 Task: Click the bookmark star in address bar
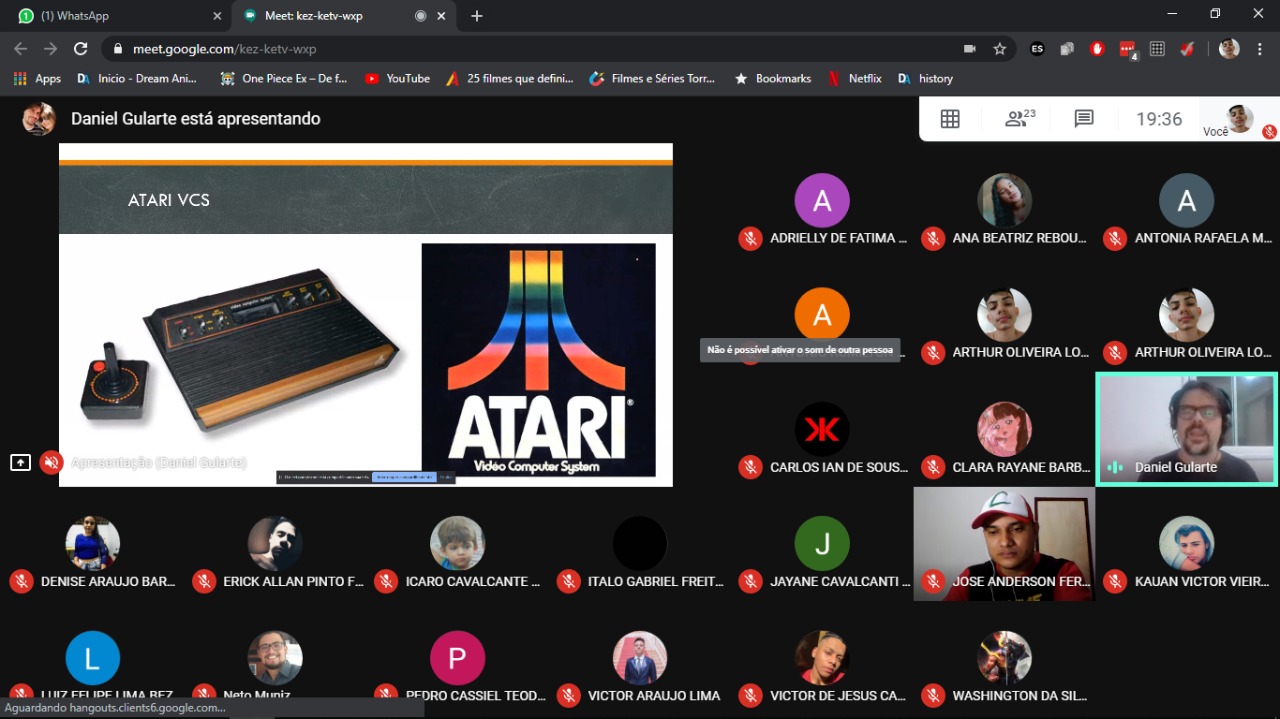999,48
